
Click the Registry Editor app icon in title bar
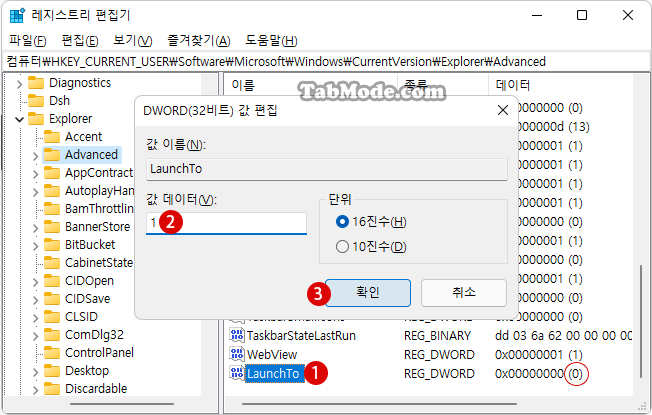coord(17,16)
